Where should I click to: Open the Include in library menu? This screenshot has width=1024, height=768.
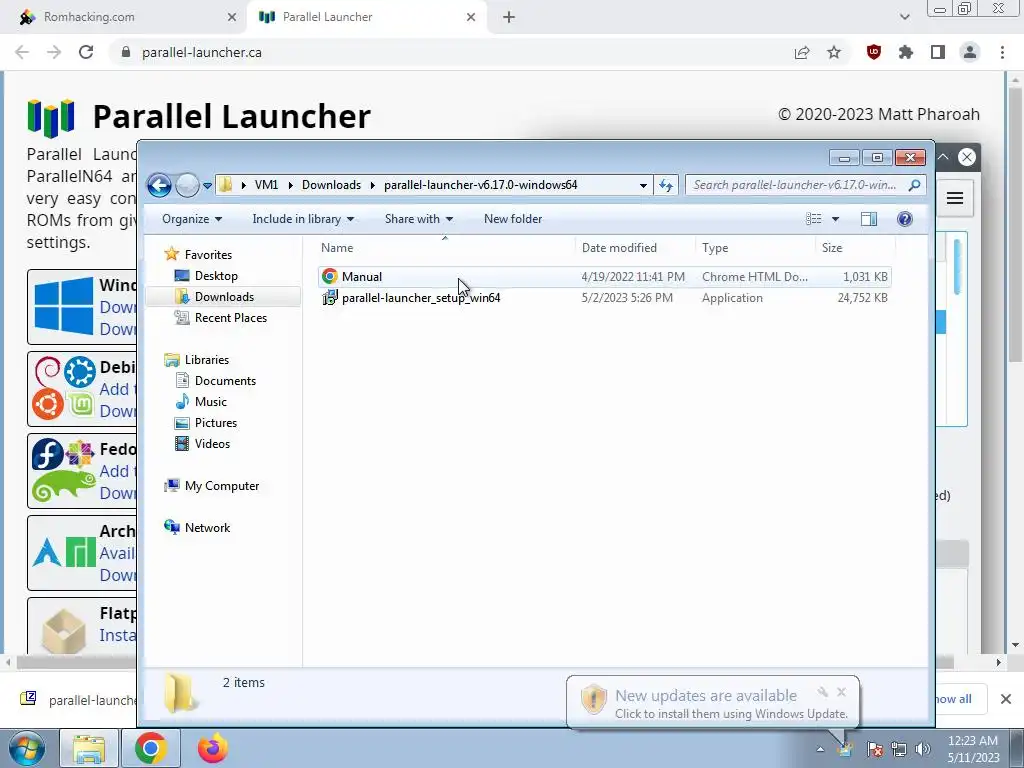pyautogui.click(x=303, y=219)
